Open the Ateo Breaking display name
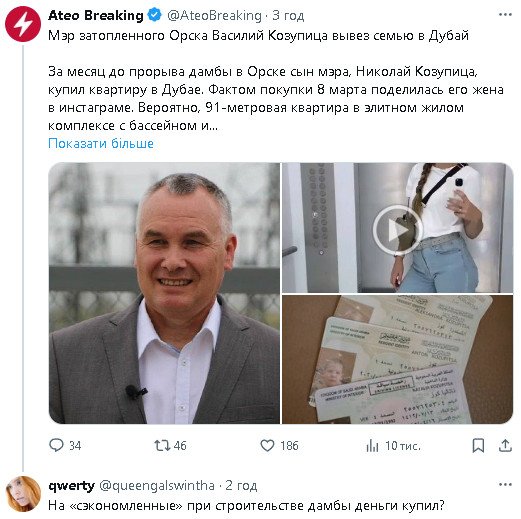The height and width of the screenshot is (519, 521). [96, 15]
